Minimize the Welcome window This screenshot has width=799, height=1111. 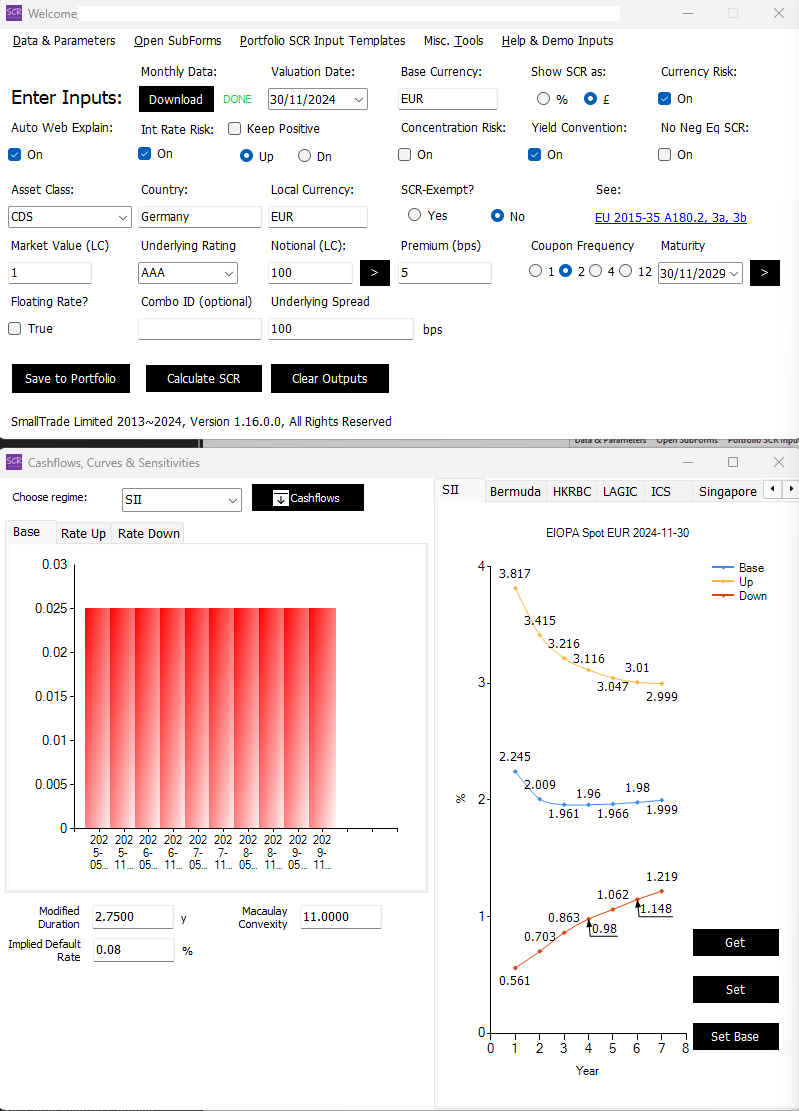click(686, 13)
